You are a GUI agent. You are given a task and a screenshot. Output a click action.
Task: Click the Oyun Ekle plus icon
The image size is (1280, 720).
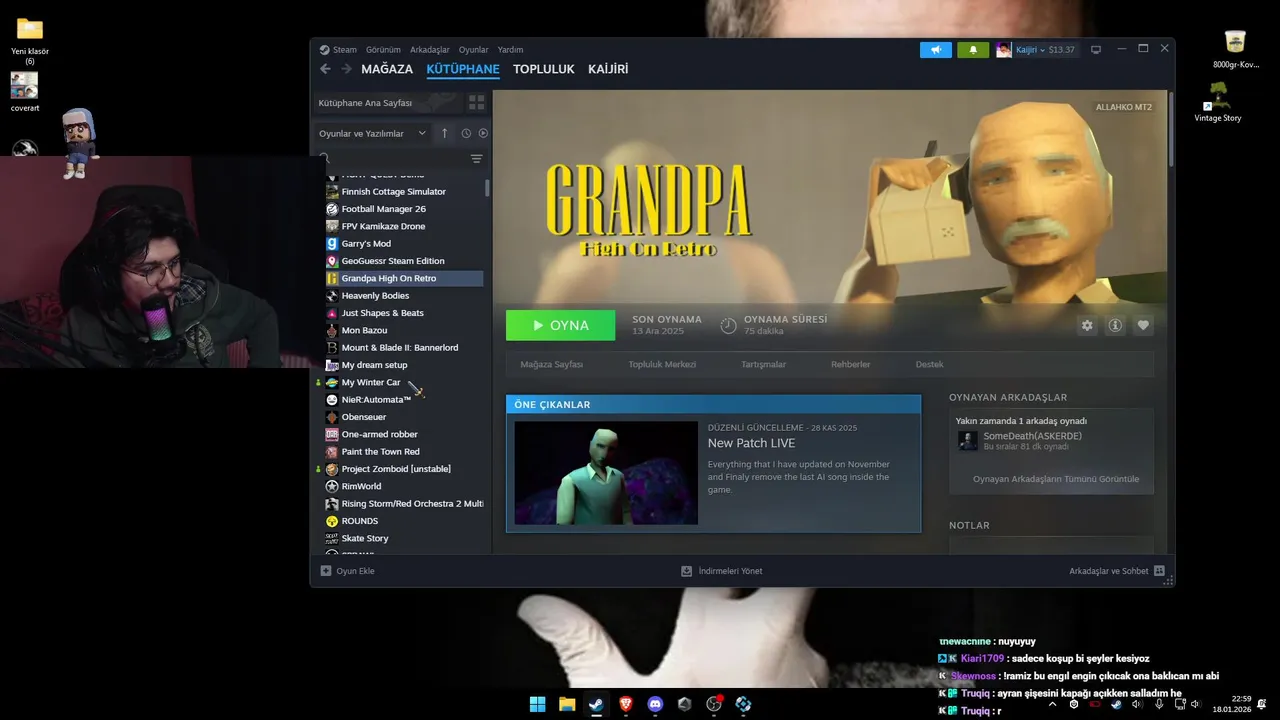pos(326,571)
